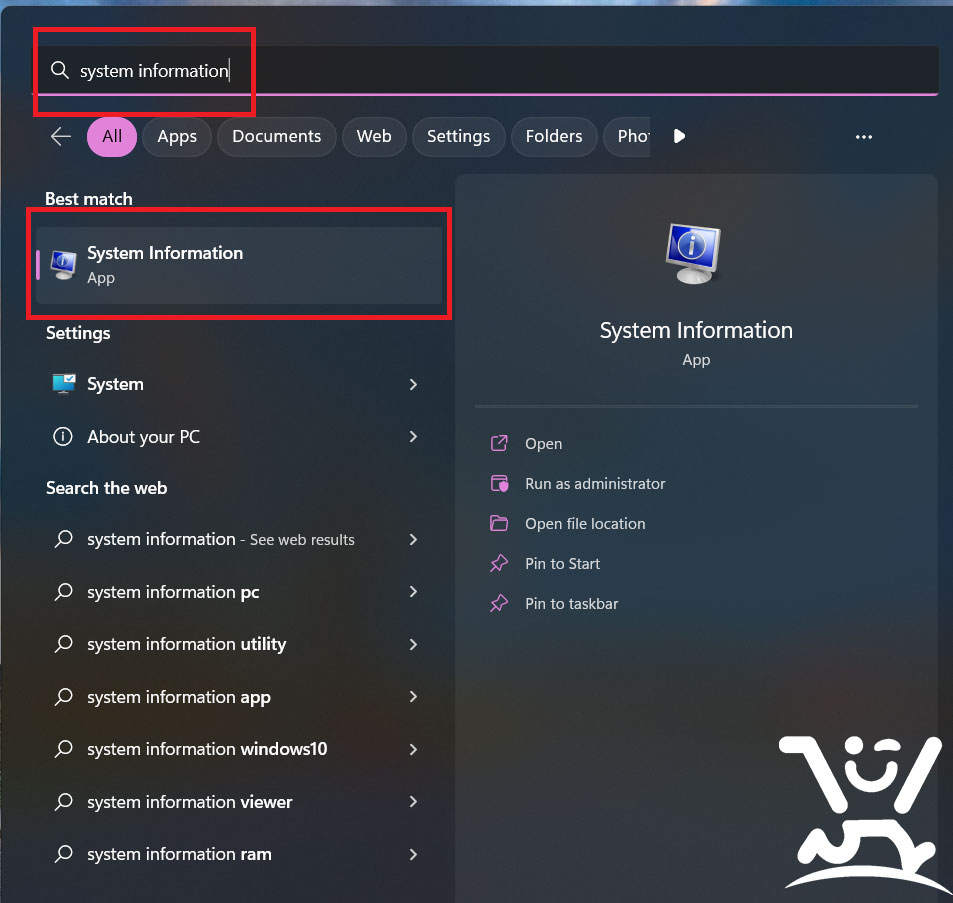This screenshot has height=903, width=953.
Task: Click the info icon beside About your PC
Action: (x=63, y=436)
